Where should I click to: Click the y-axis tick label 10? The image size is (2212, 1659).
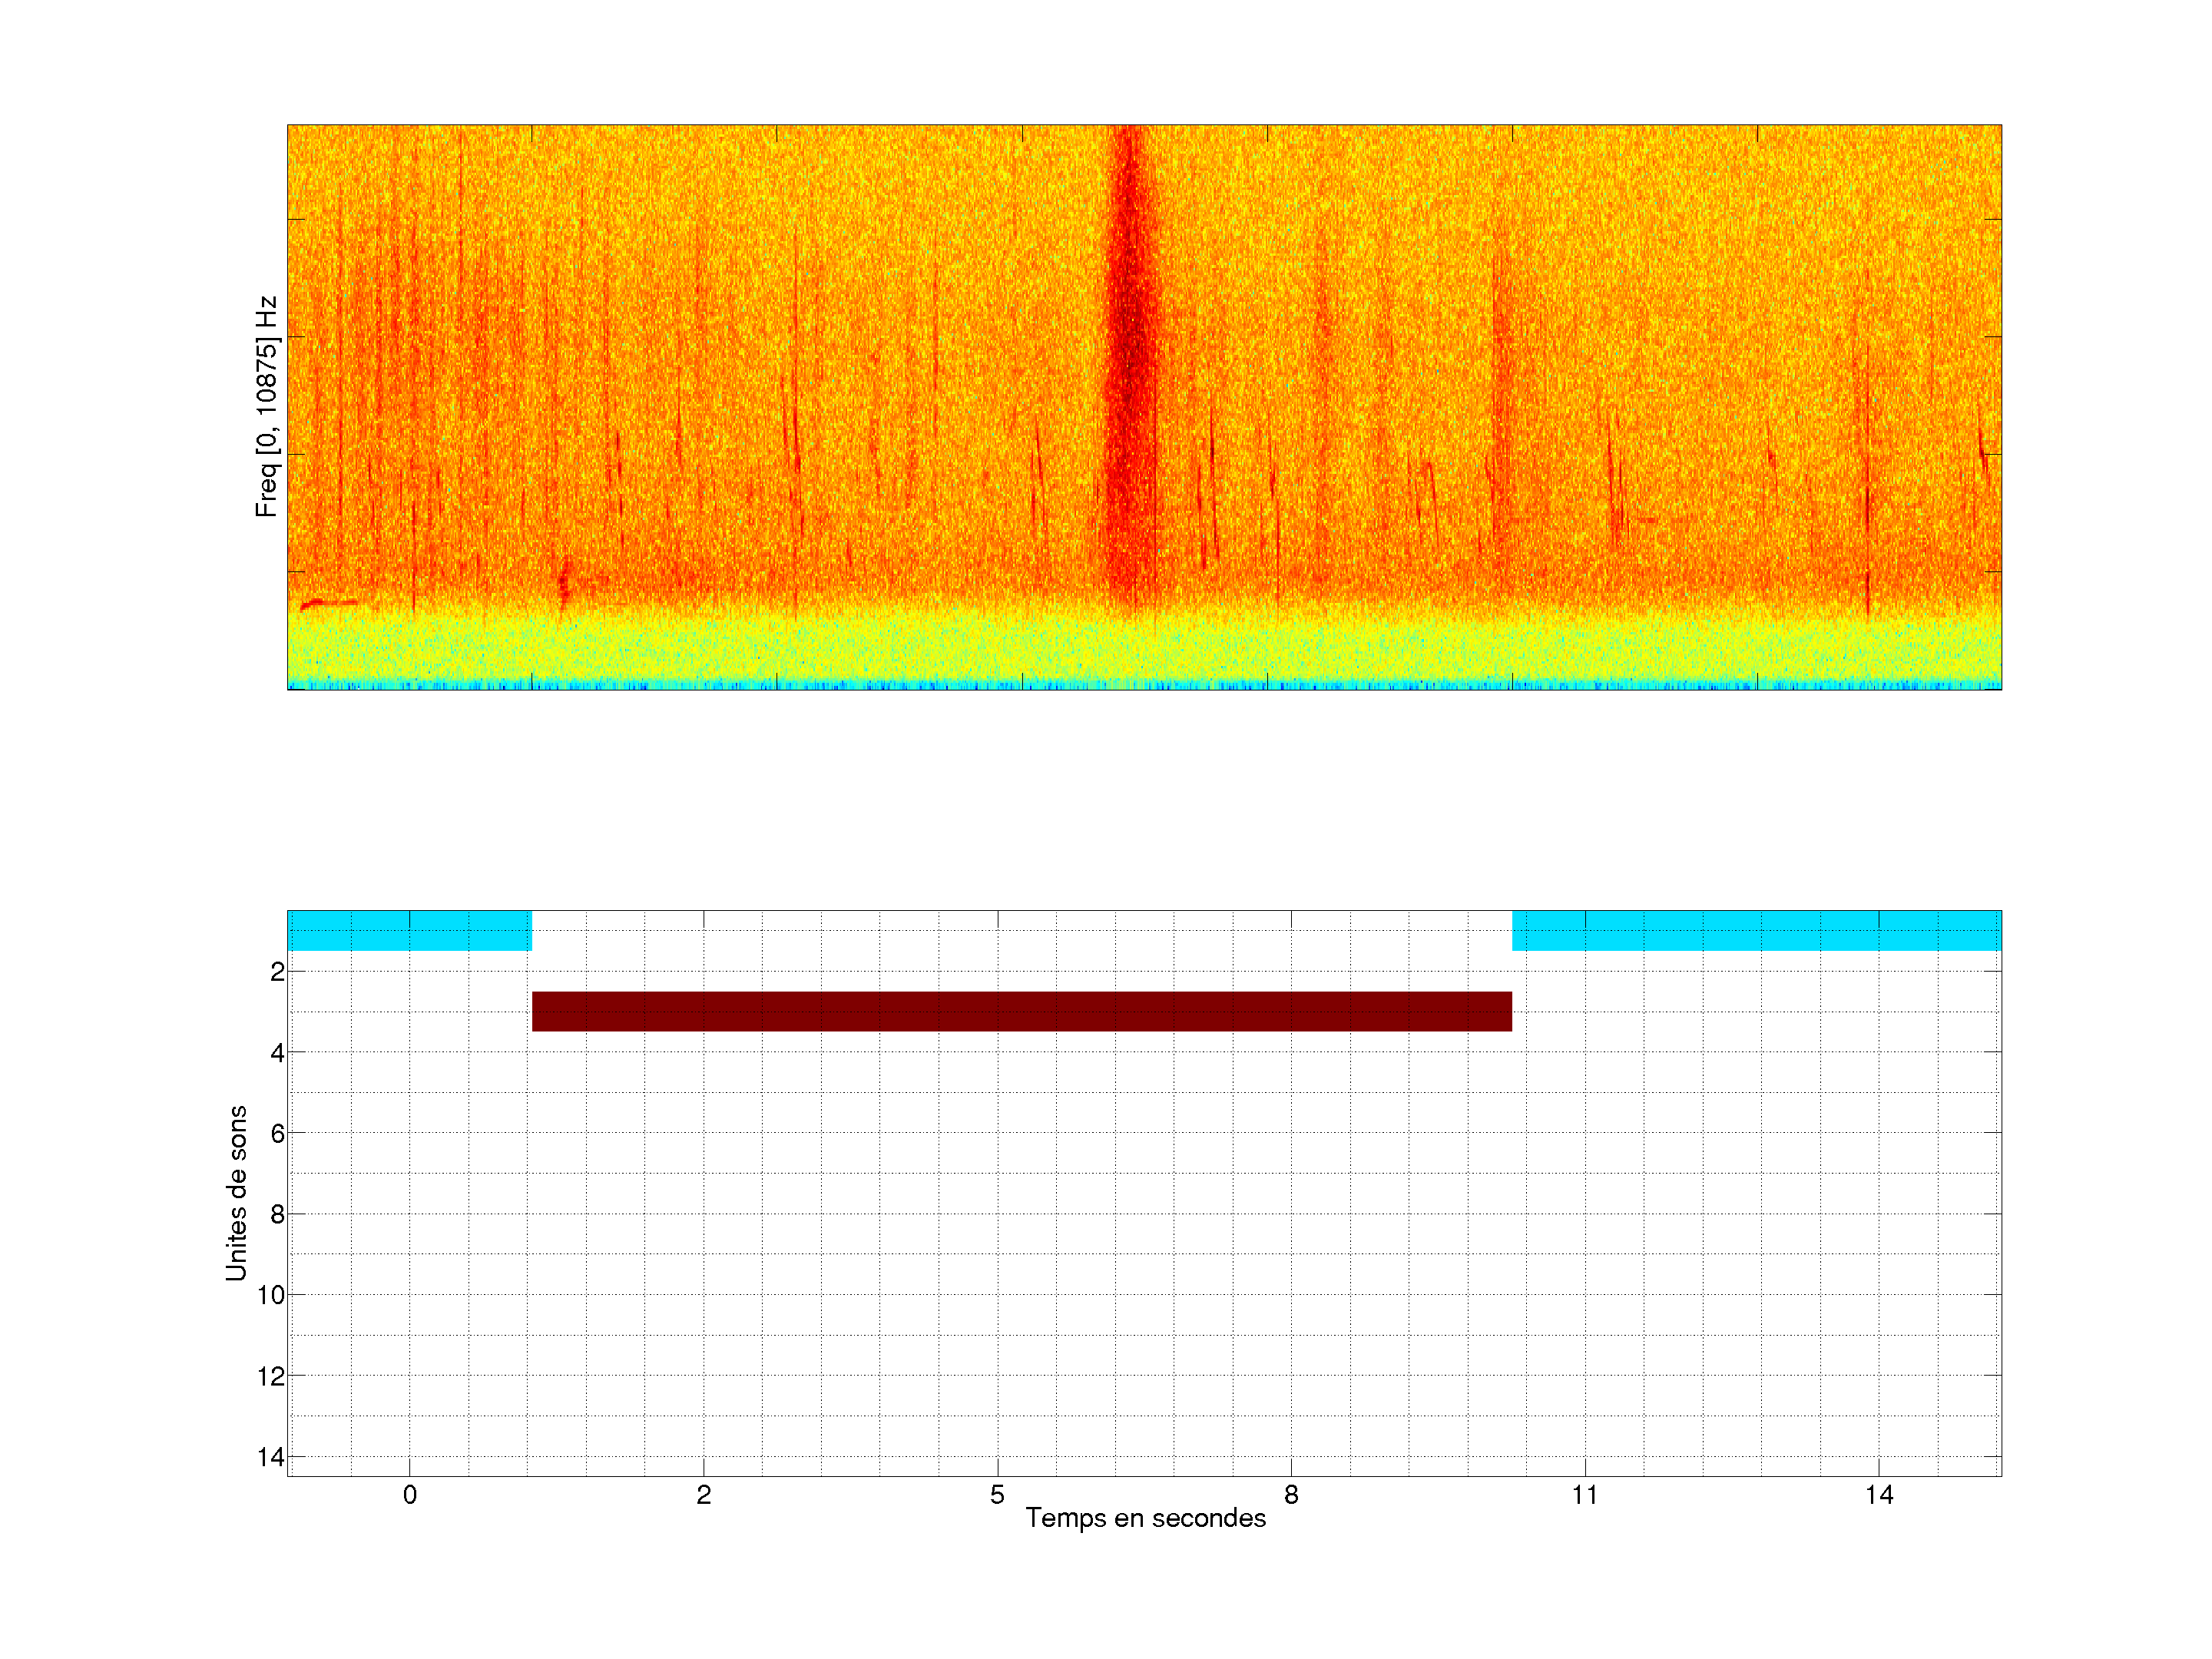tap(271, 1295)
